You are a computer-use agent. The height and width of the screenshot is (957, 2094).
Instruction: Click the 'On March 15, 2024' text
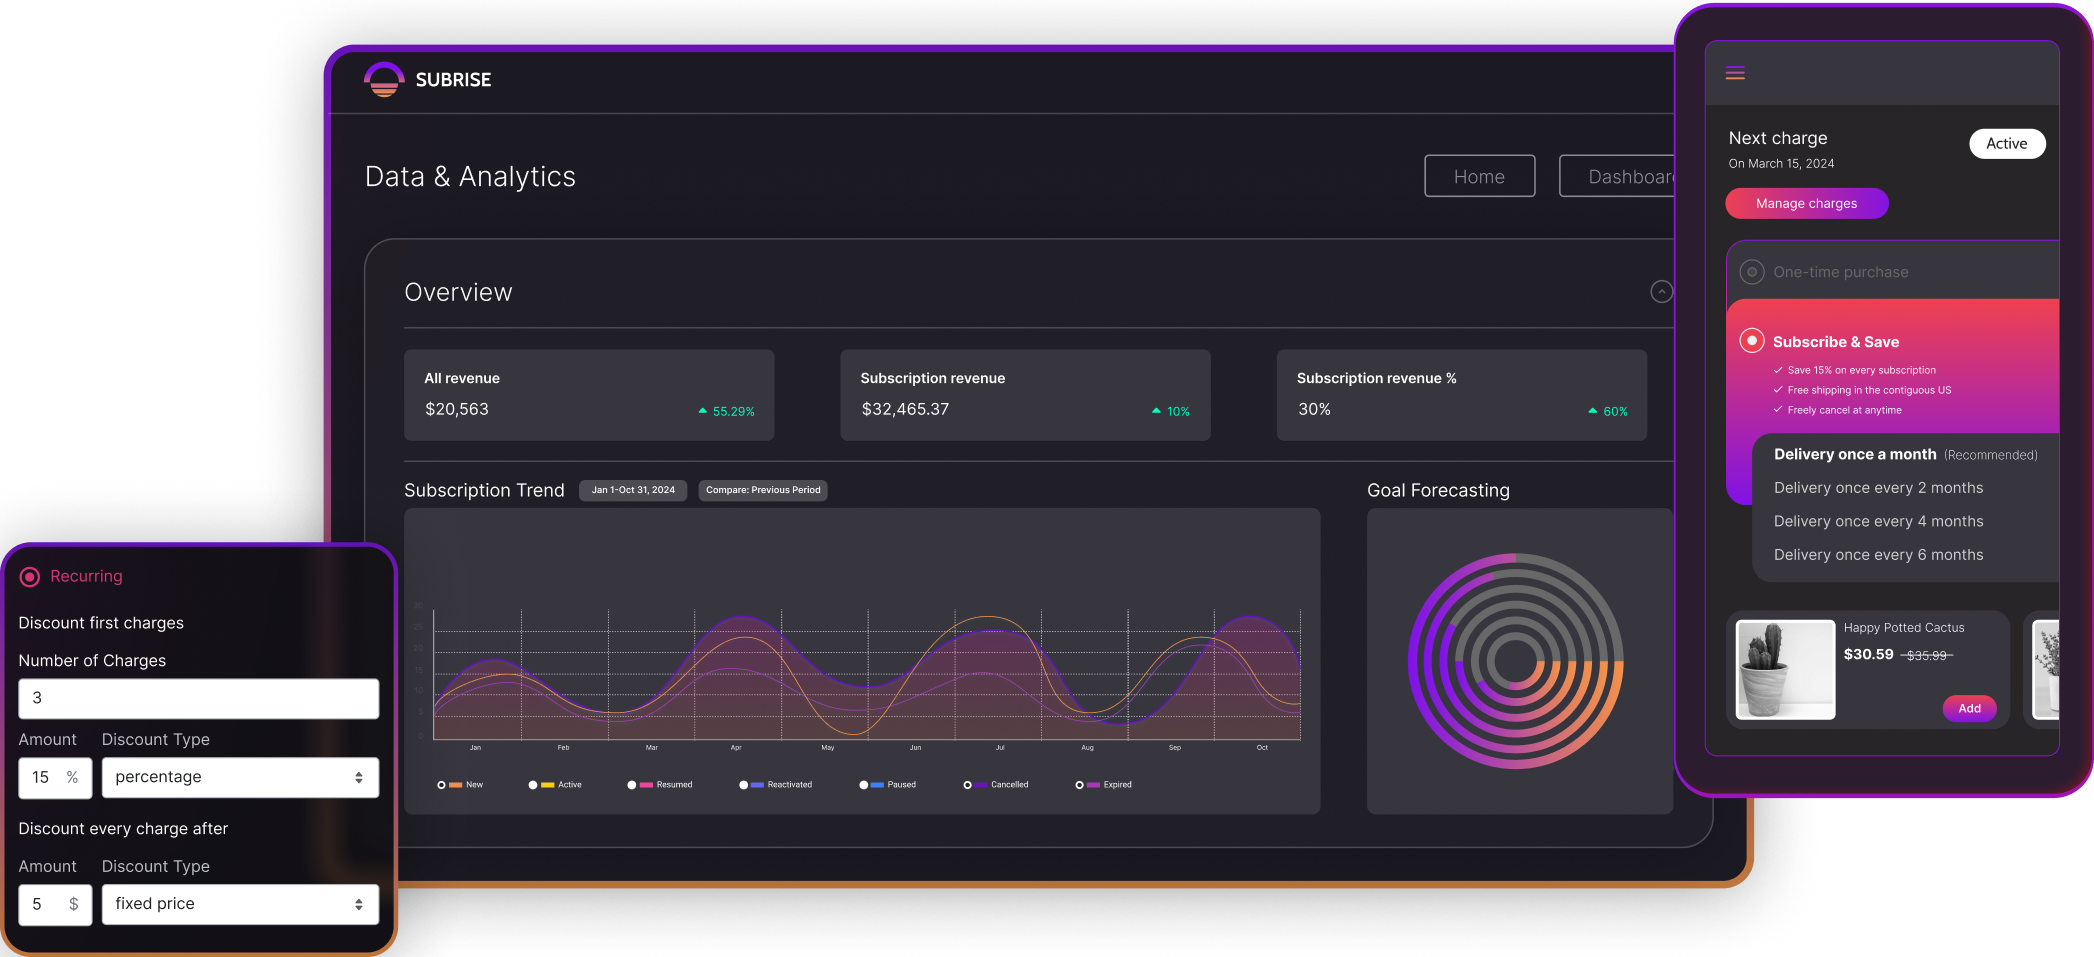(1781, 164)
